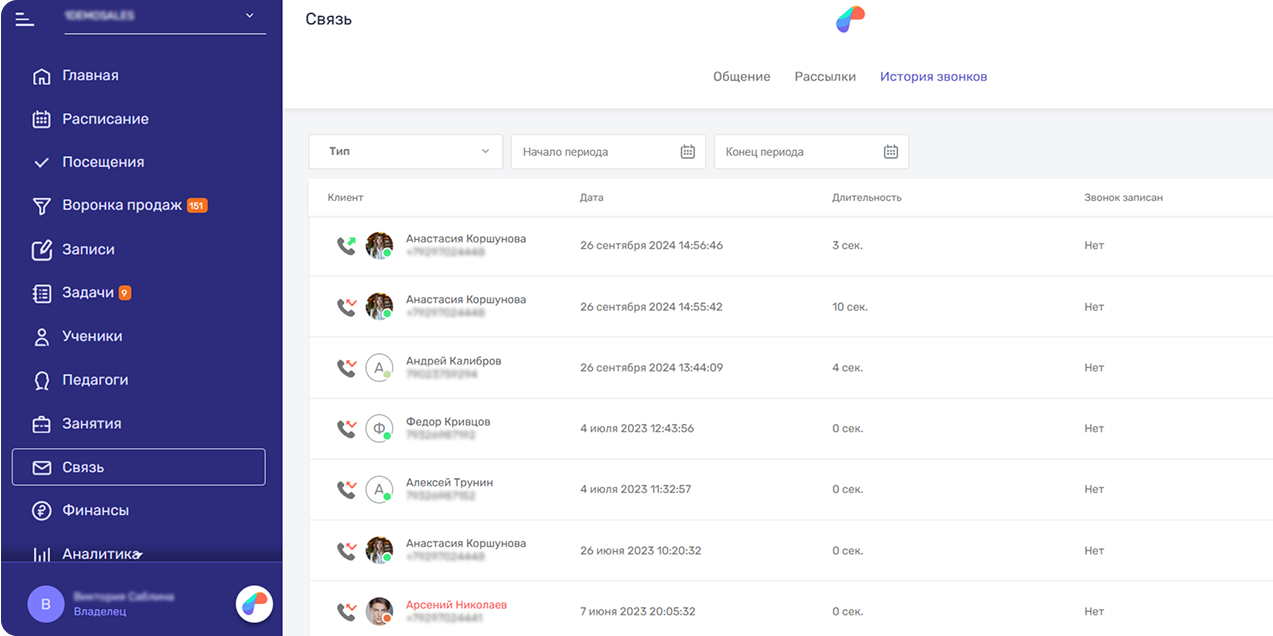This screenshot has height=636, width=1273.
Task: Click round logo button in sidebar footer
Action: [254, 603]
